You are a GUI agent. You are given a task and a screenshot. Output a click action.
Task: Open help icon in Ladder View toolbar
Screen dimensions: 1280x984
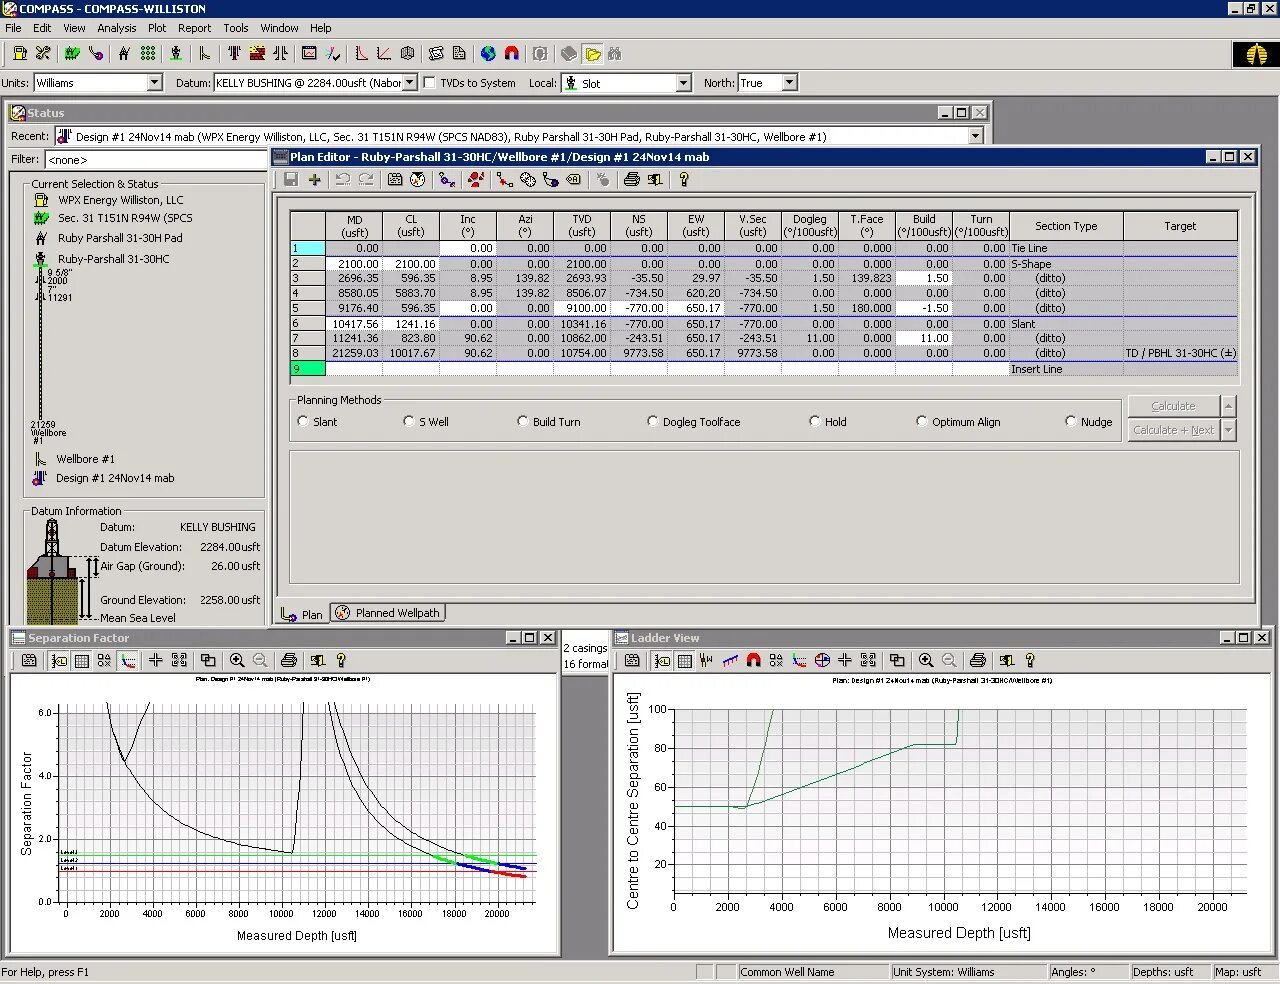pyautogui.click(x=1030, y=660)
